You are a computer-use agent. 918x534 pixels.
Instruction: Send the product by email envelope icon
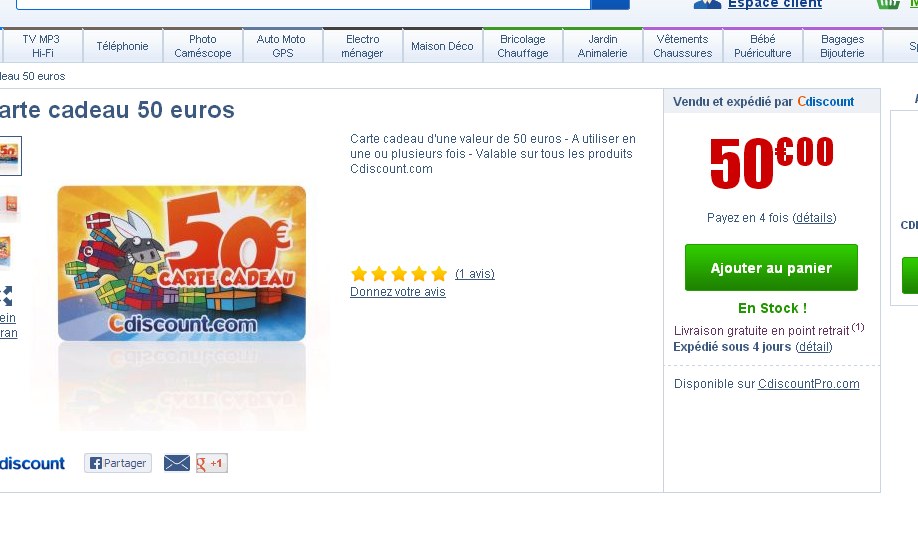177,463
